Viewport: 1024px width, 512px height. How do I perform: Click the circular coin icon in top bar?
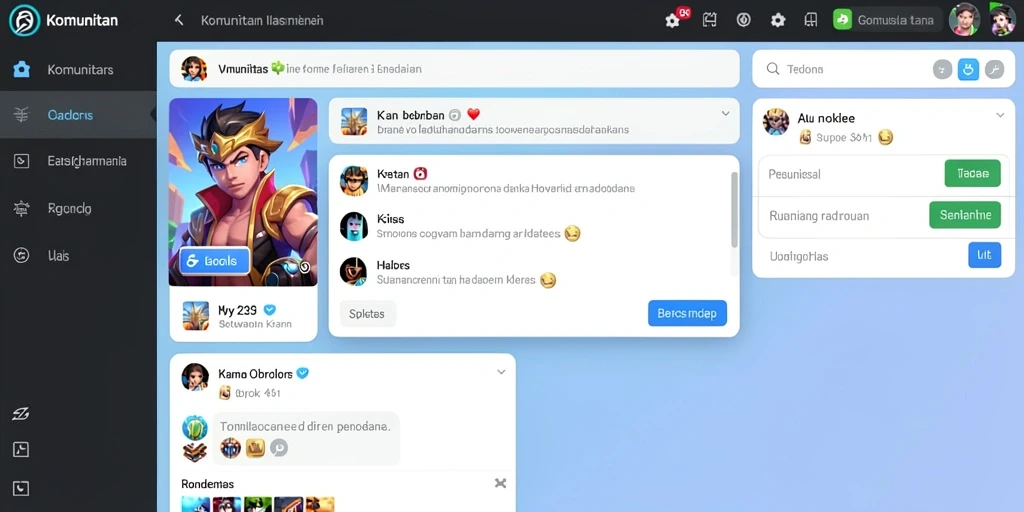tap(743, 20)
